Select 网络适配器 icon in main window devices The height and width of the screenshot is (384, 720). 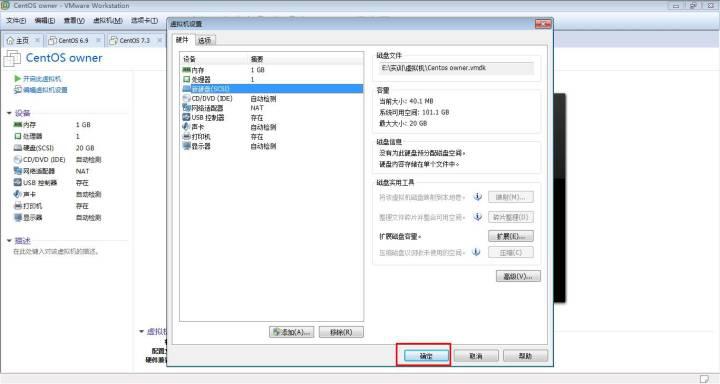(x=17, y=171)
